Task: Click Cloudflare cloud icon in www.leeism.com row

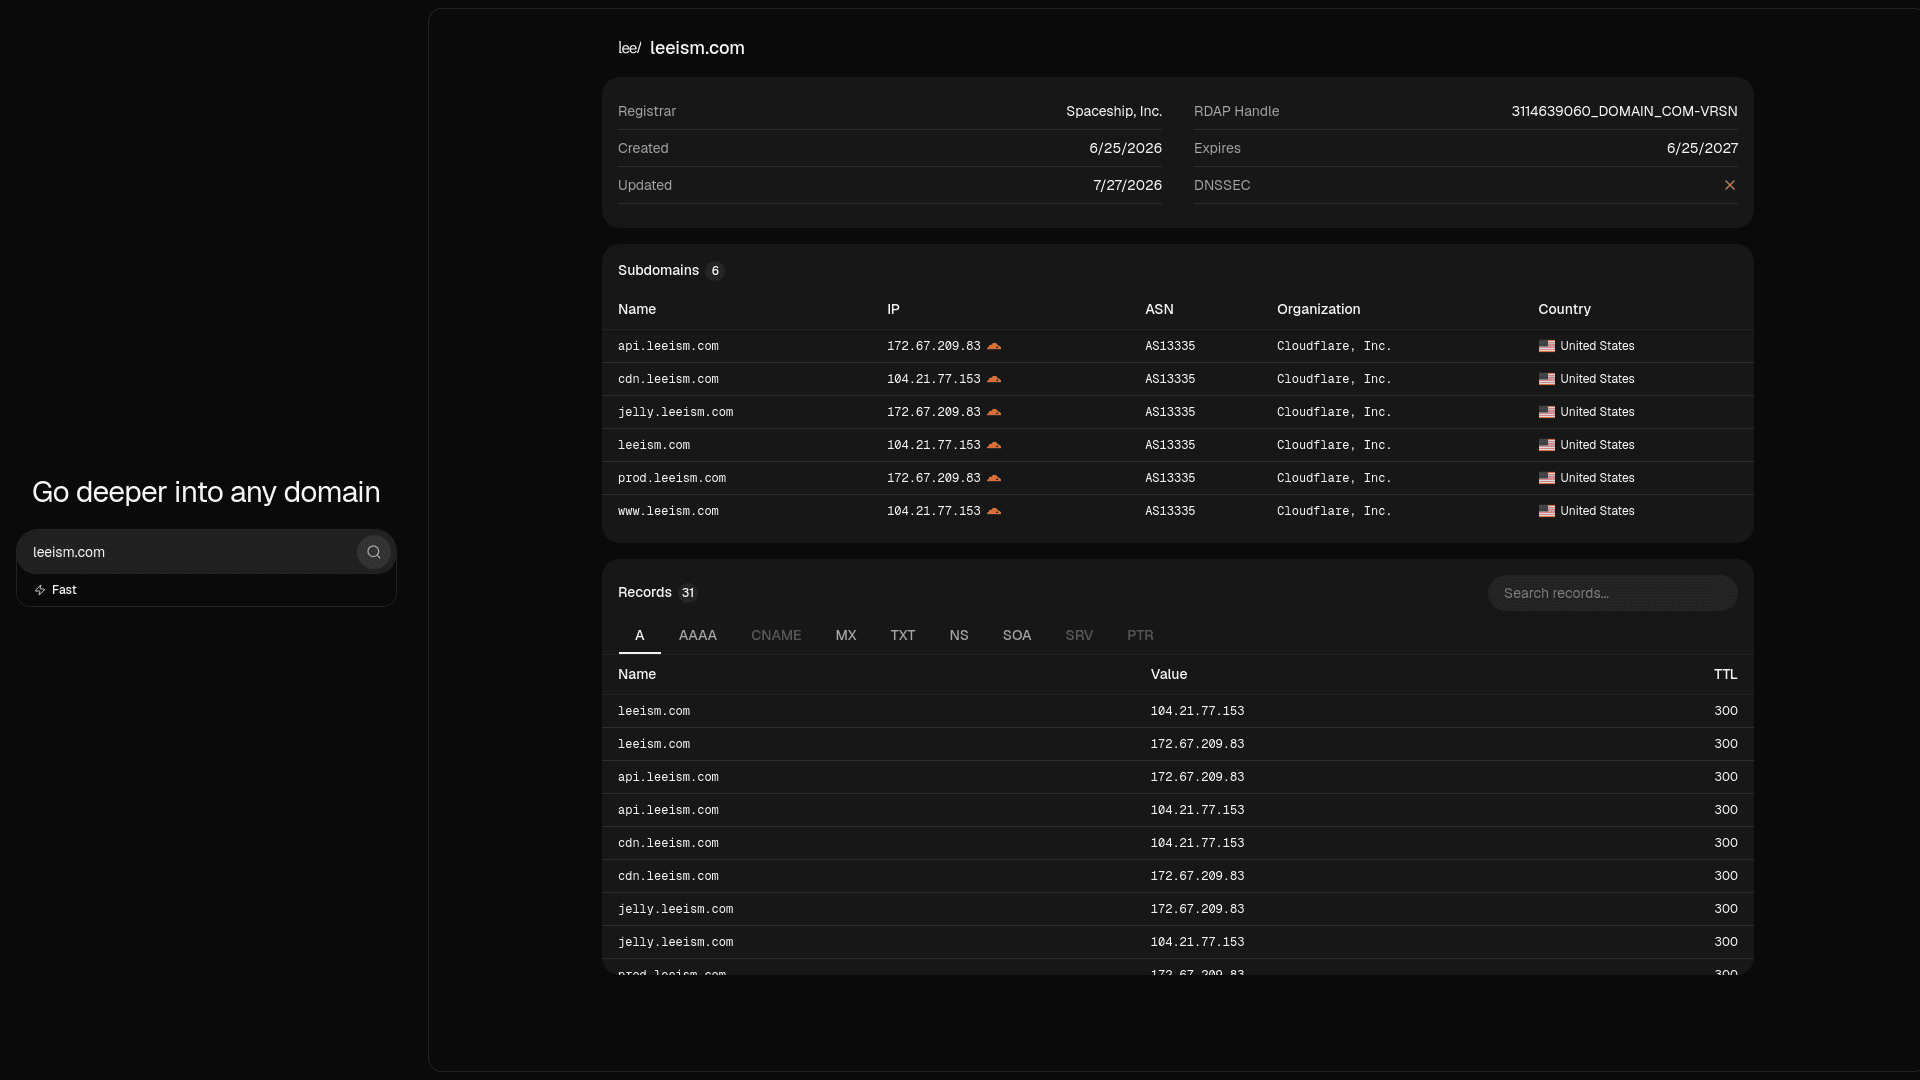Action: 994,511
